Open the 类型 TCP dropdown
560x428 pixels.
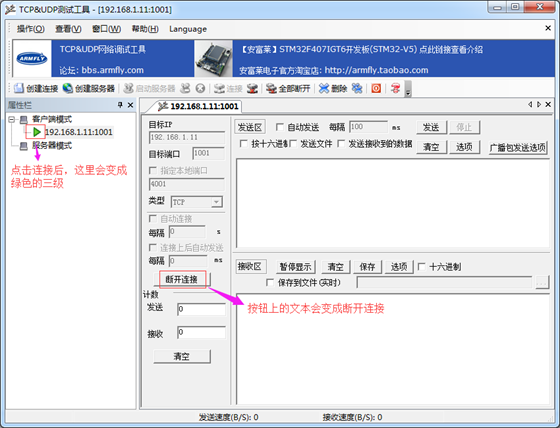pos(216,202)
